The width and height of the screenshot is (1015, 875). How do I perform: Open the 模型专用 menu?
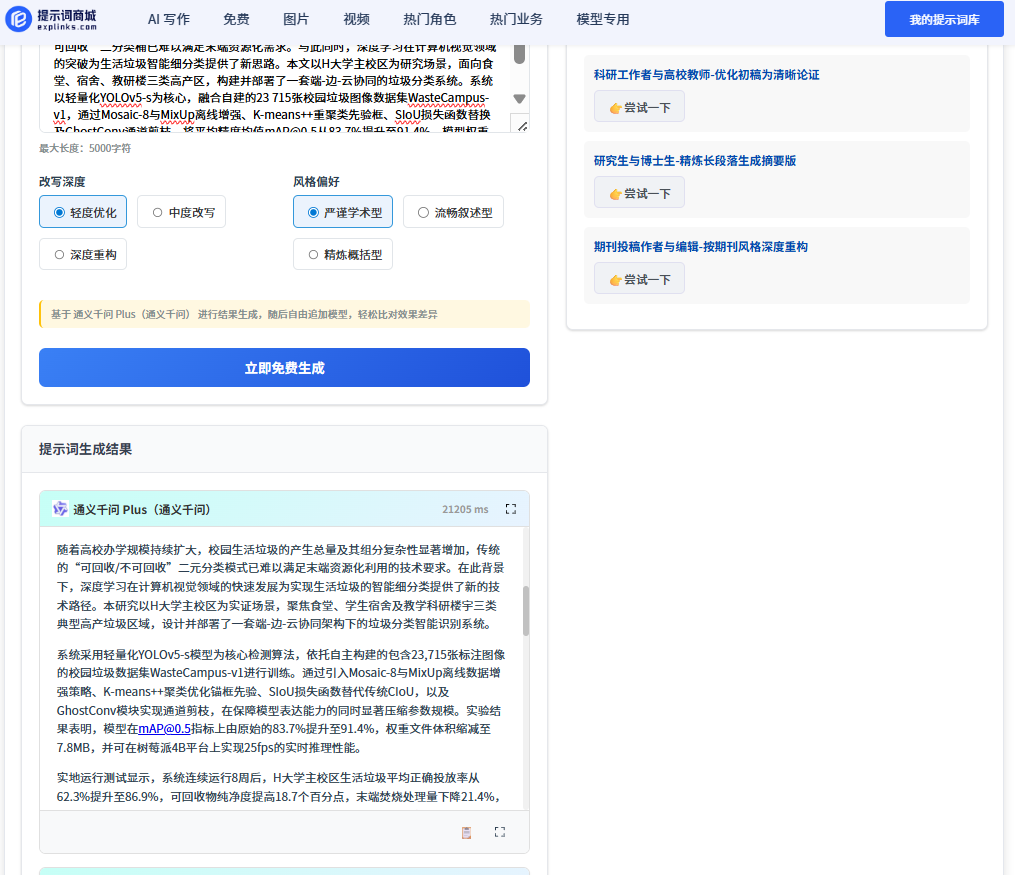(x=603, y=19)
